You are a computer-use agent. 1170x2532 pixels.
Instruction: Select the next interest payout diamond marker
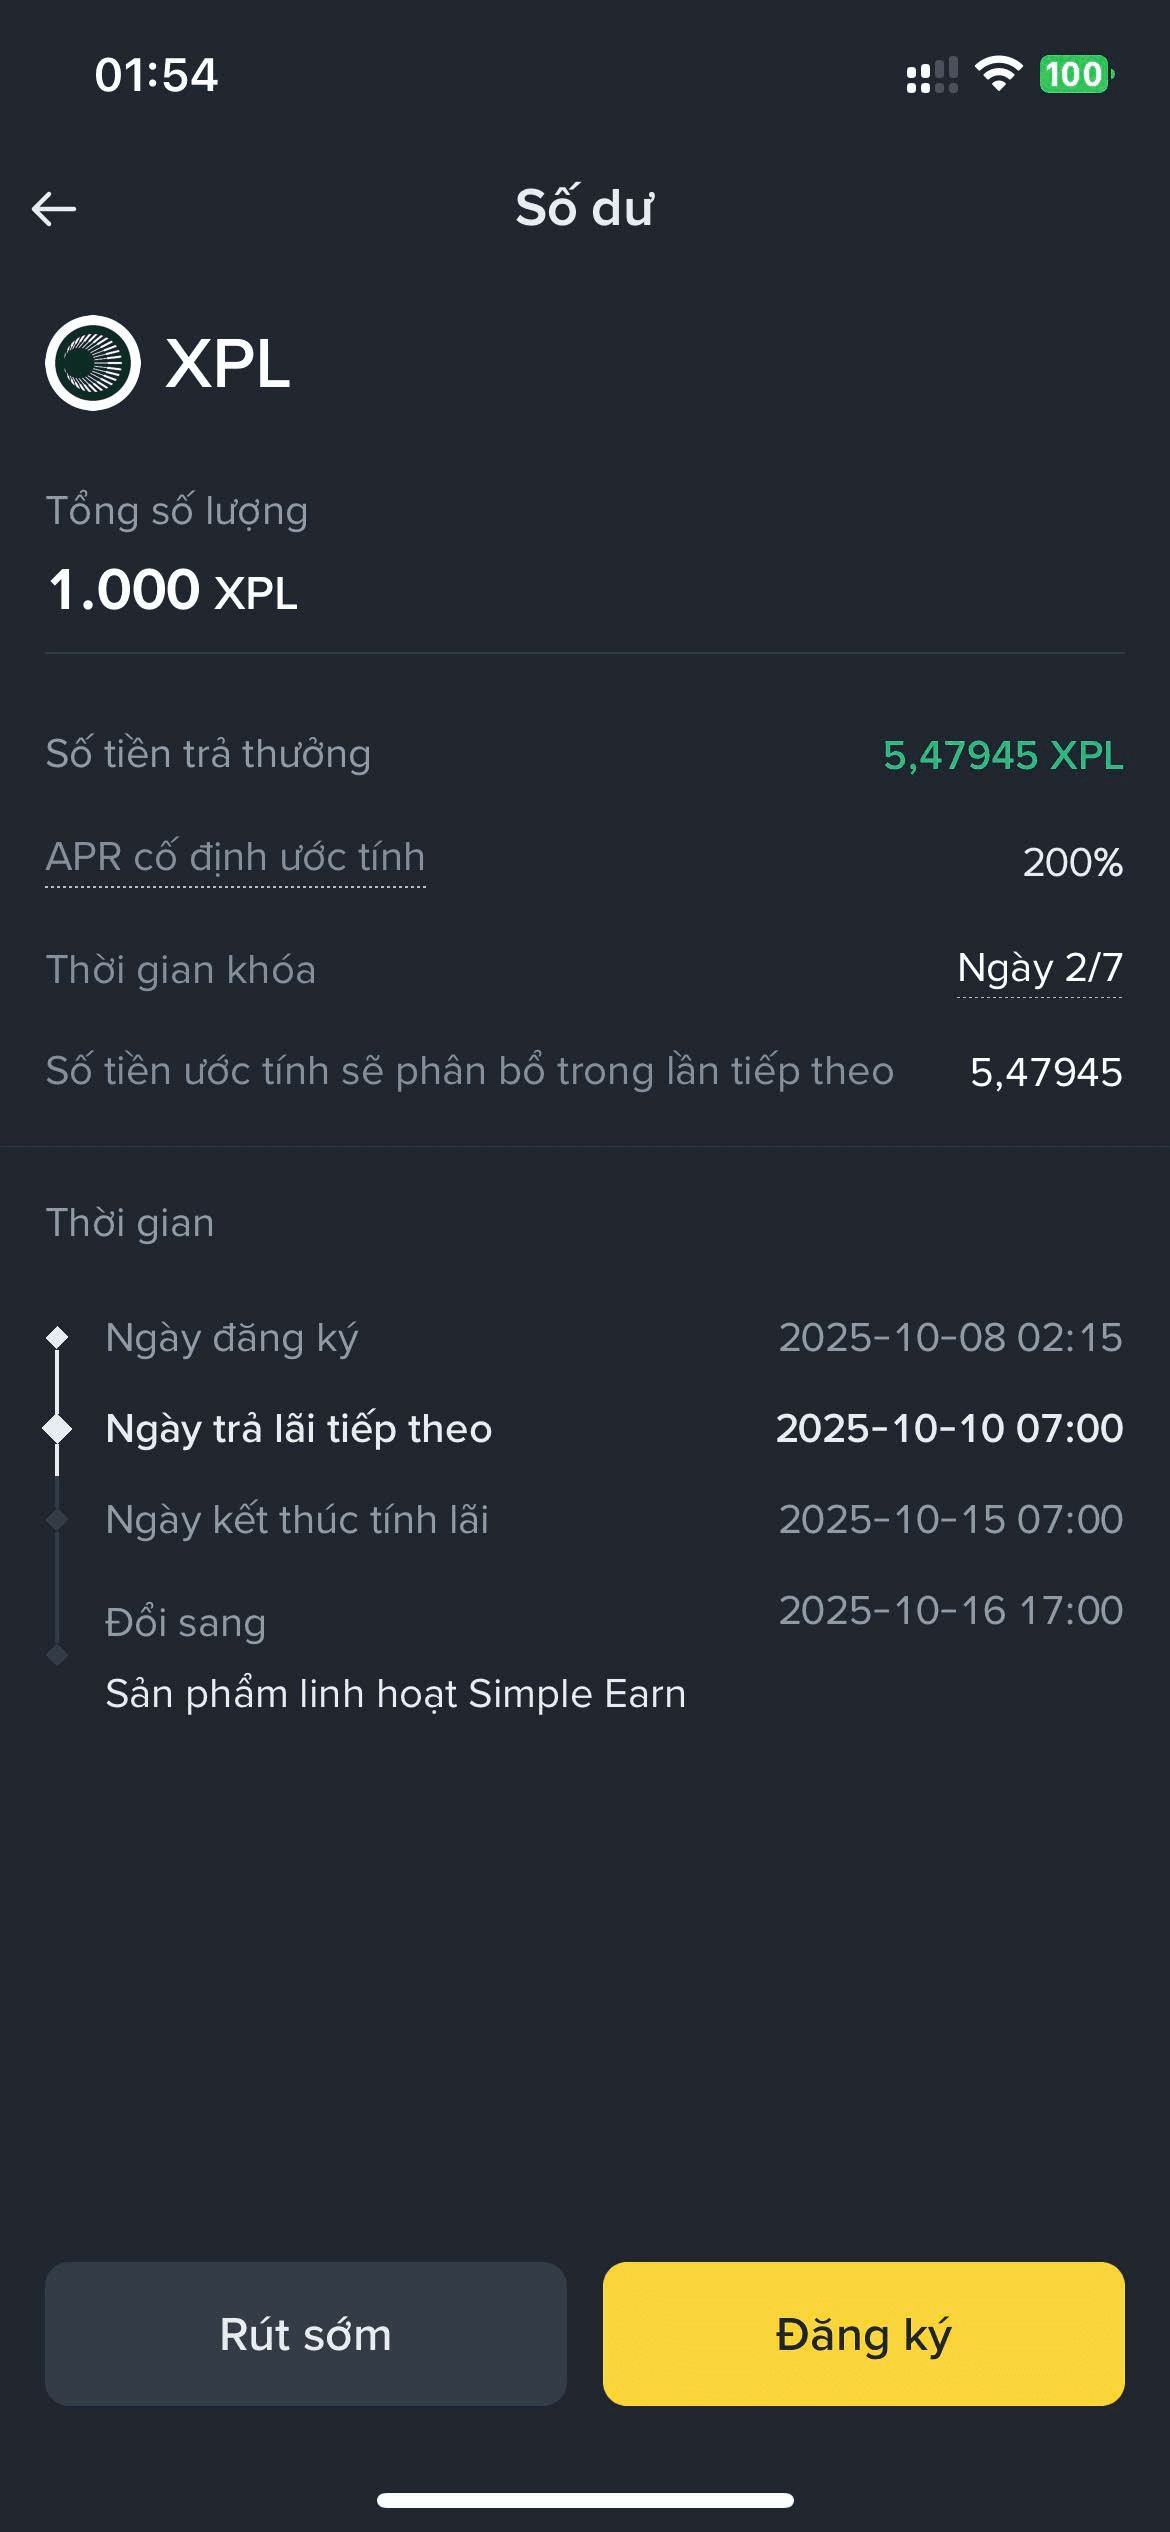click(57, 1429)
